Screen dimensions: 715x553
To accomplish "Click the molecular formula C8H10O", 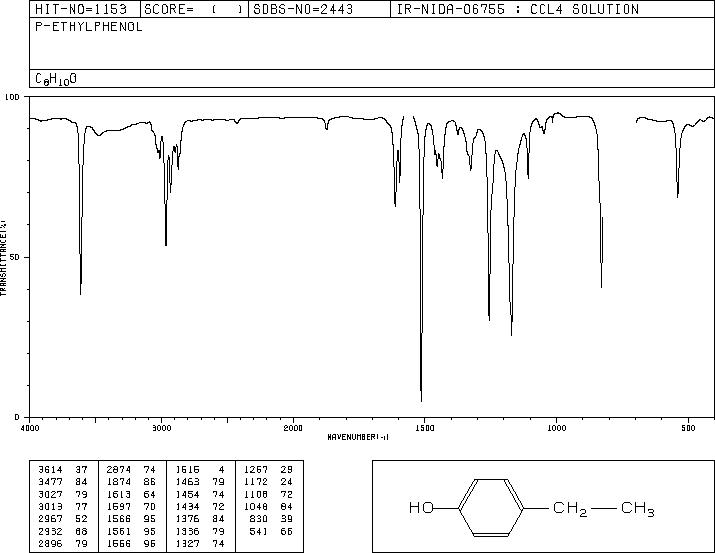I will pos(56,79).
